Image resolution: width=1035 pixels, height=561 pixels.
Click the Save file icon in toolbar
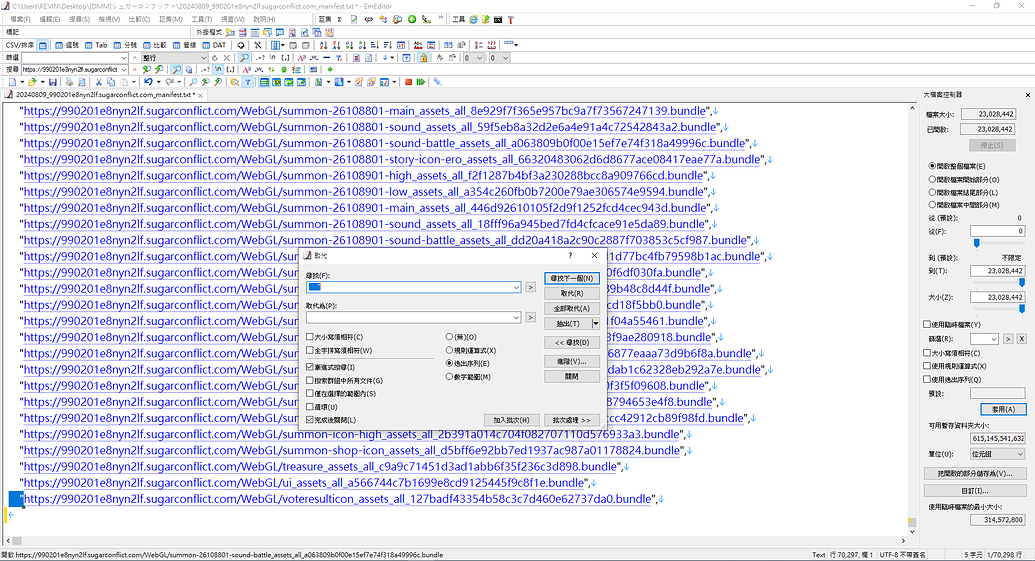tap(52, 82)
